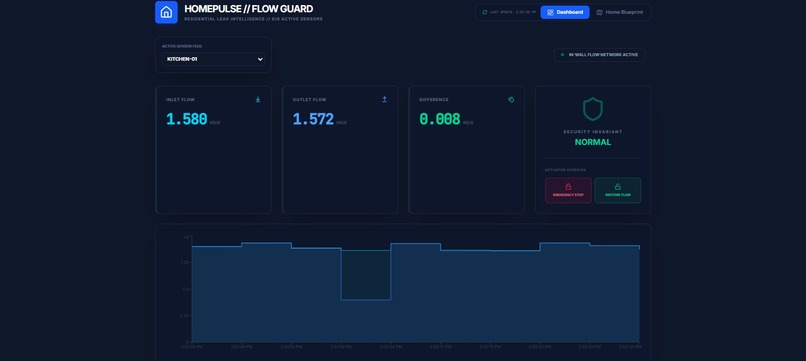Select the 1.572 outlet flow value
The height and width of the screenshot is (361, 806).
click(x=313, y=119)
